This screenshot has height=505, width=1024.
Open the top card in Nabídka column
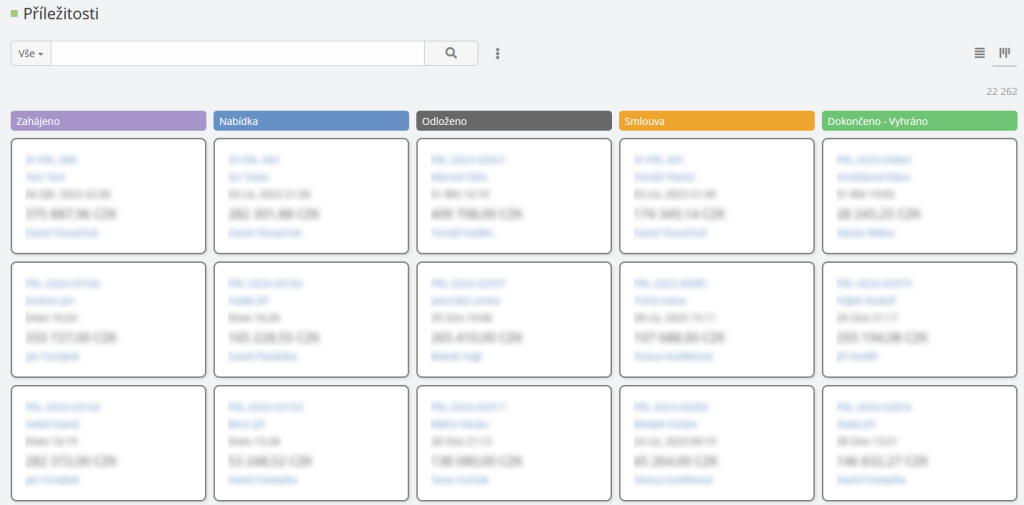(x=311, y=196)
